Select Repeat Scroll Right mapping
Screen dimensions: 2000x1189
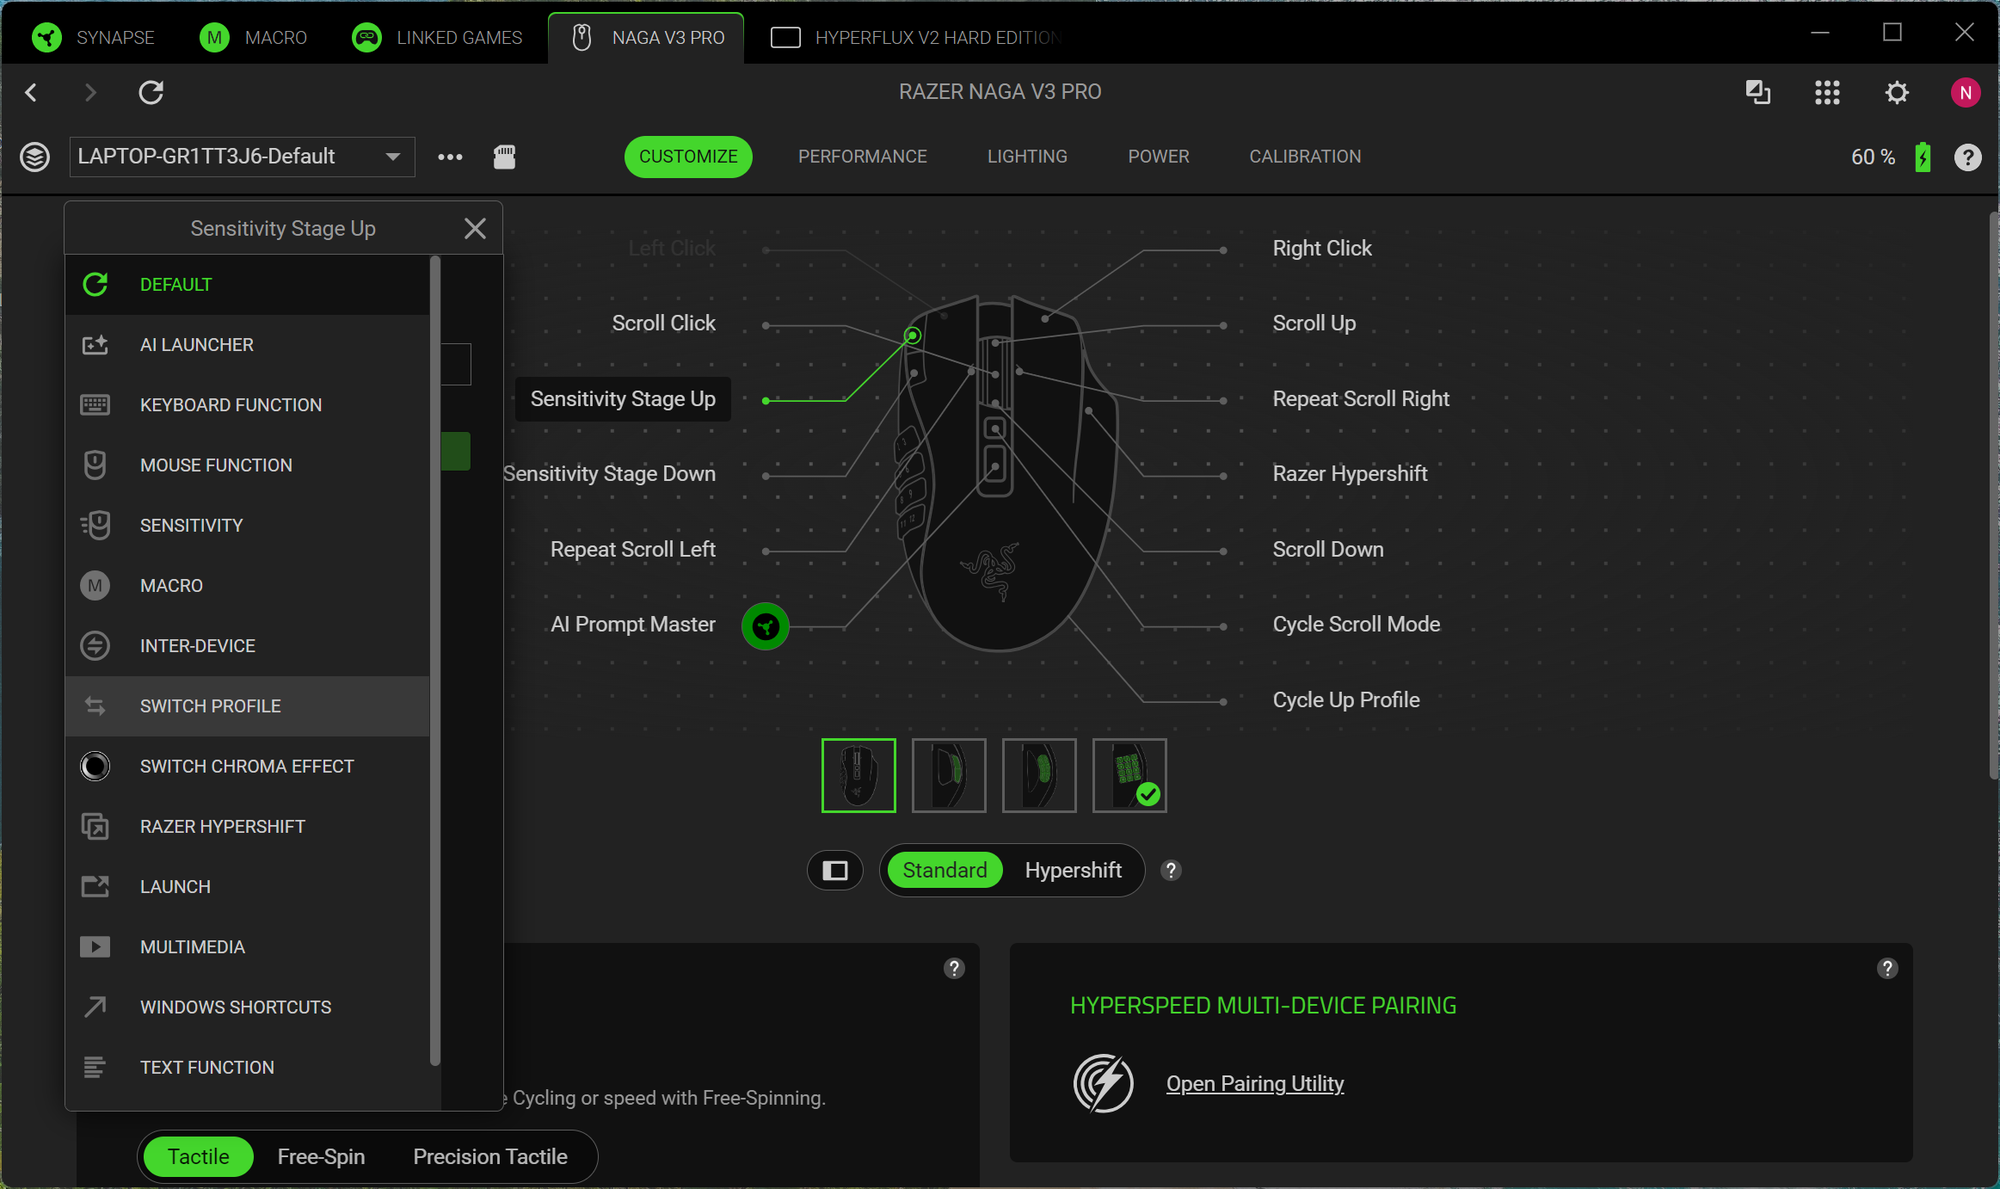[1360, 399]
